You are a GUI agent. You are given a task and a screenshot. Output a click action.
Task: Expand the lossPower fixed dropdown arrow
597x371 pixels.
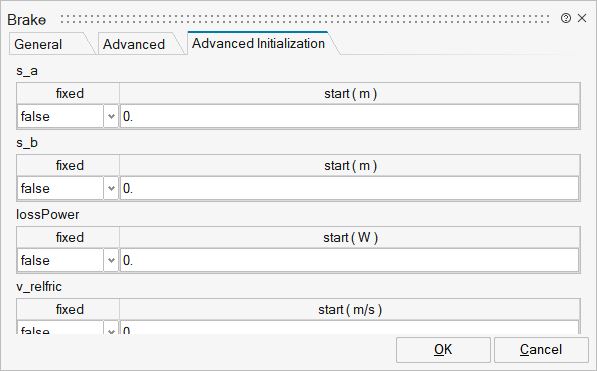tap(111, 261)
